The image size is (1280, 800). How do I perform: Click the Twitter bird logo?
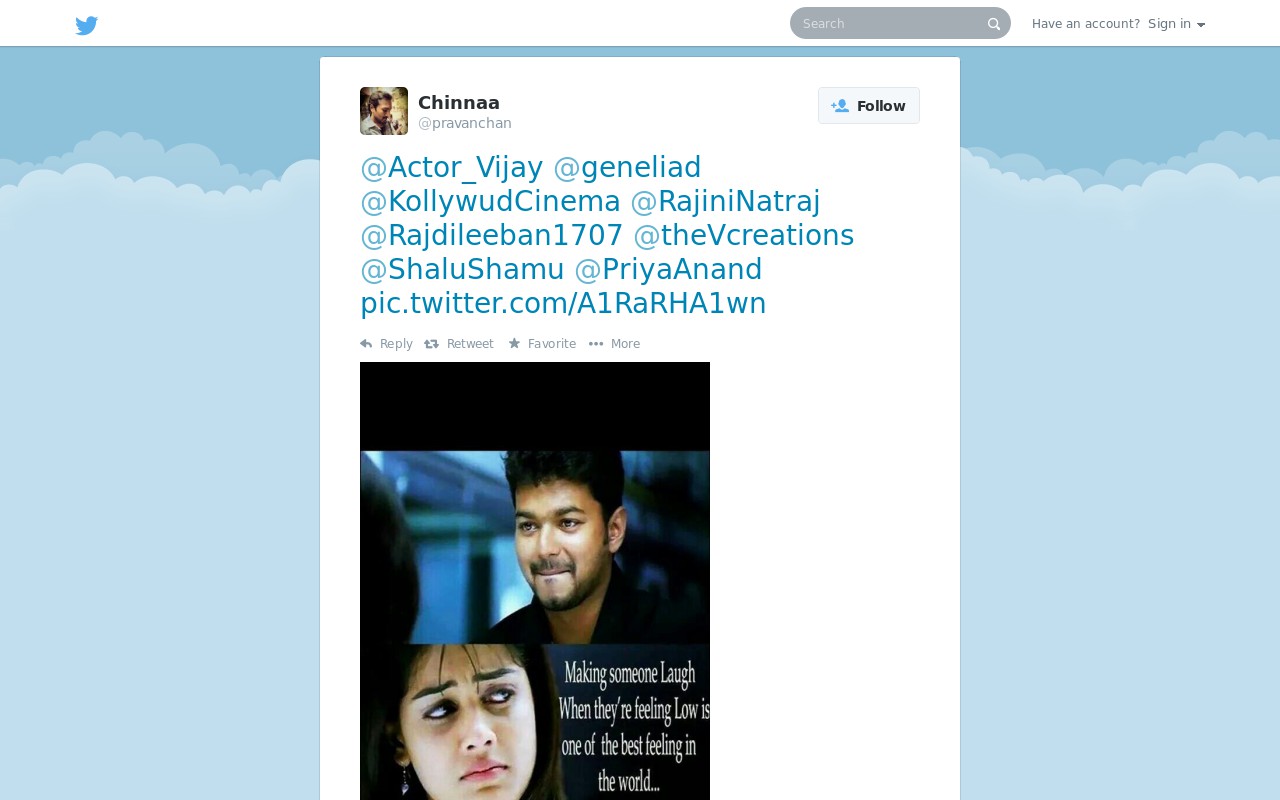click(x=87, y=25)
